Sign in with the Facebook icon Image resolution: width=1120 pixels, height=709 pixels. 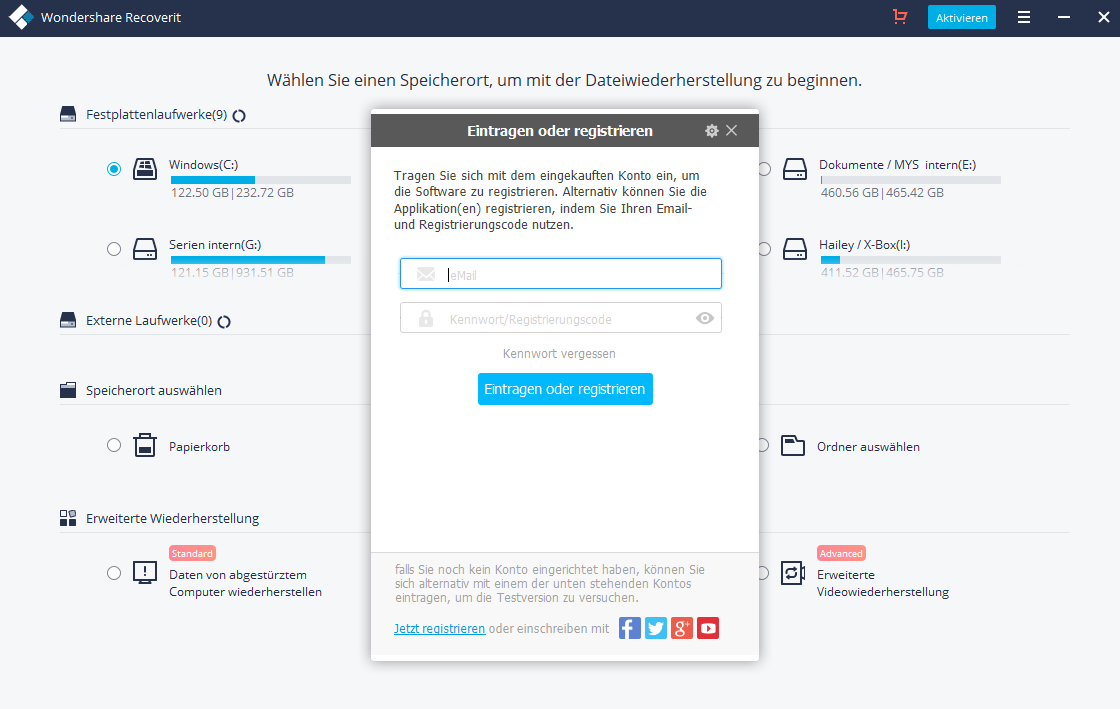[x=630, y=628]
